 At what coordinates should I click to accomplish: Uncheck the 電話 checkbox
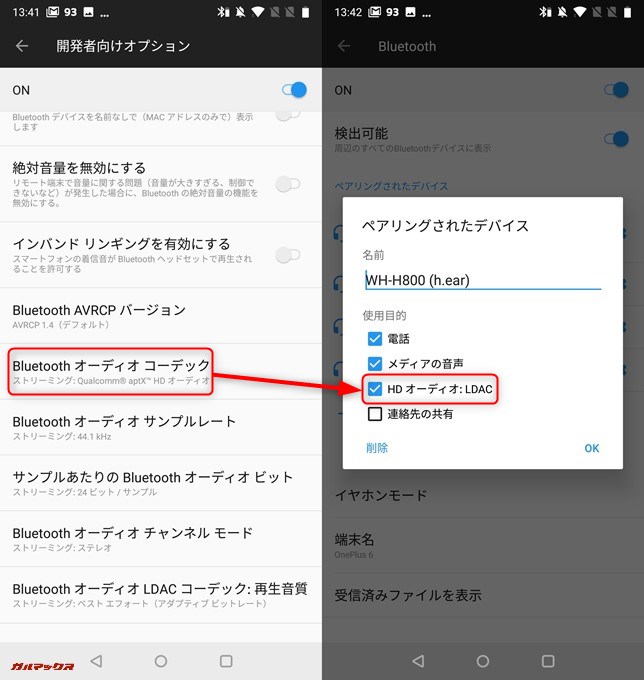tap(375, 339)
